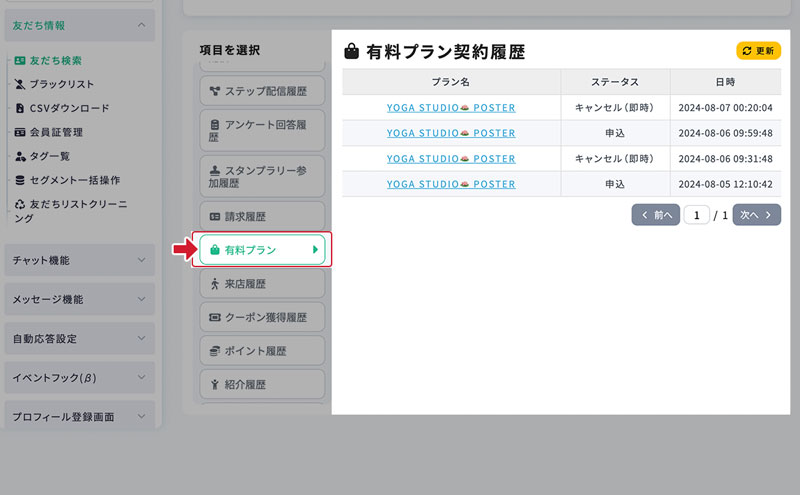The height and width of the screenshot is (495, 800).
Task: Click shopping bag icon beside page title
Action: click(x=351, y=52)
